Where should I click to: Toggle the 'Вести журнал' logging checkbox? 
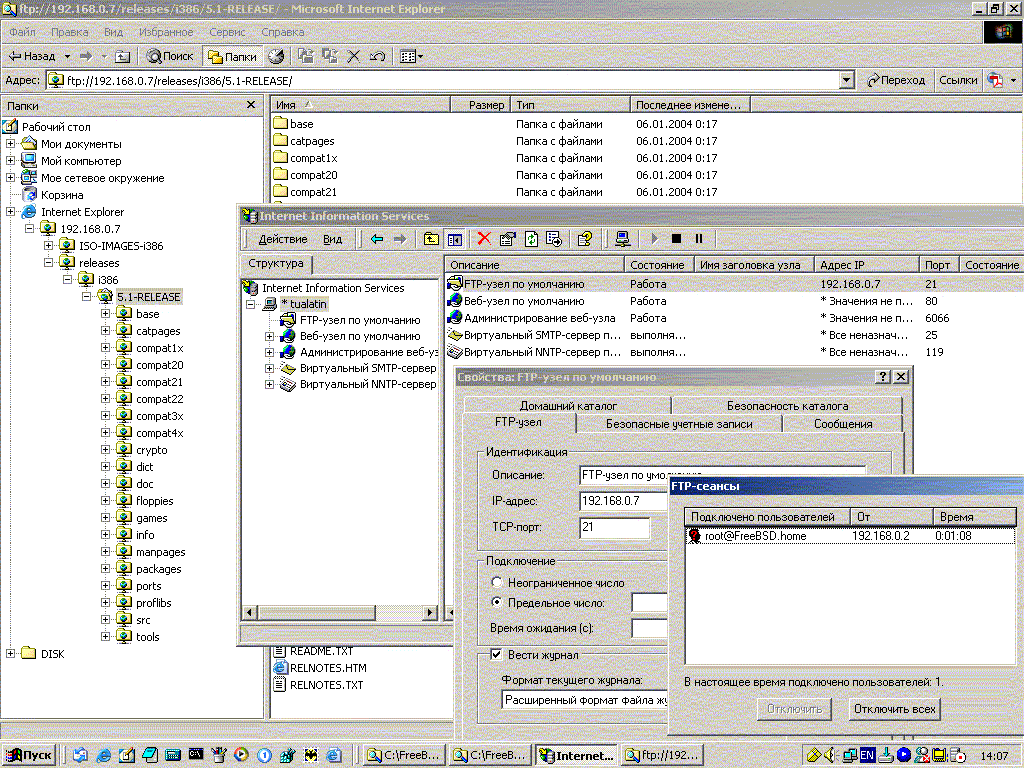point(496,655)
